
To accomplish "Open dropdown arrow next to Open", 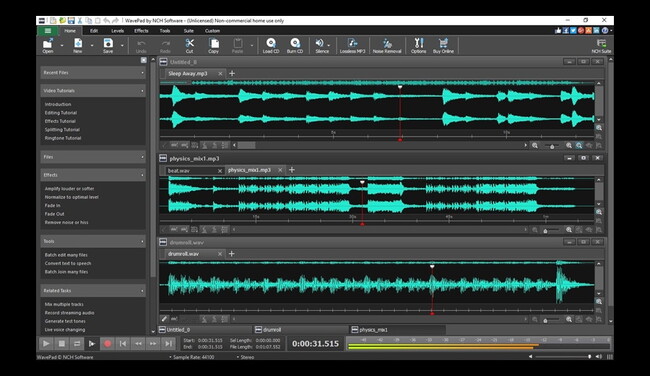I will 62,46.
